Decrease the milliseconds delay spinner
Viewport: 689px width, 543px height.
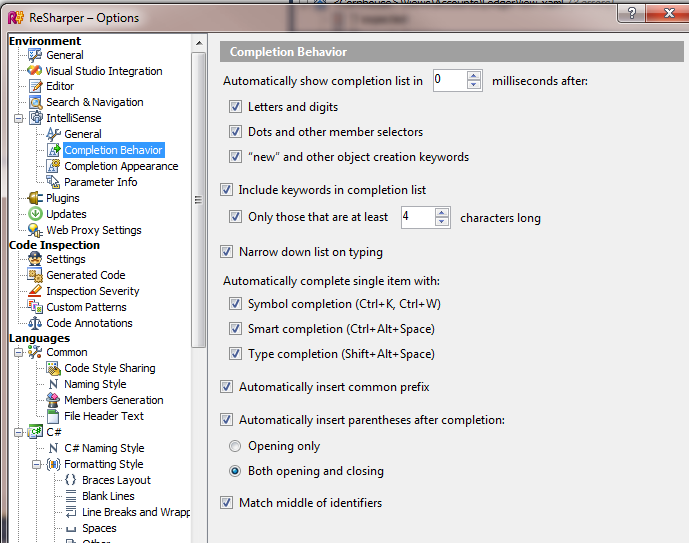coord(474,85)
